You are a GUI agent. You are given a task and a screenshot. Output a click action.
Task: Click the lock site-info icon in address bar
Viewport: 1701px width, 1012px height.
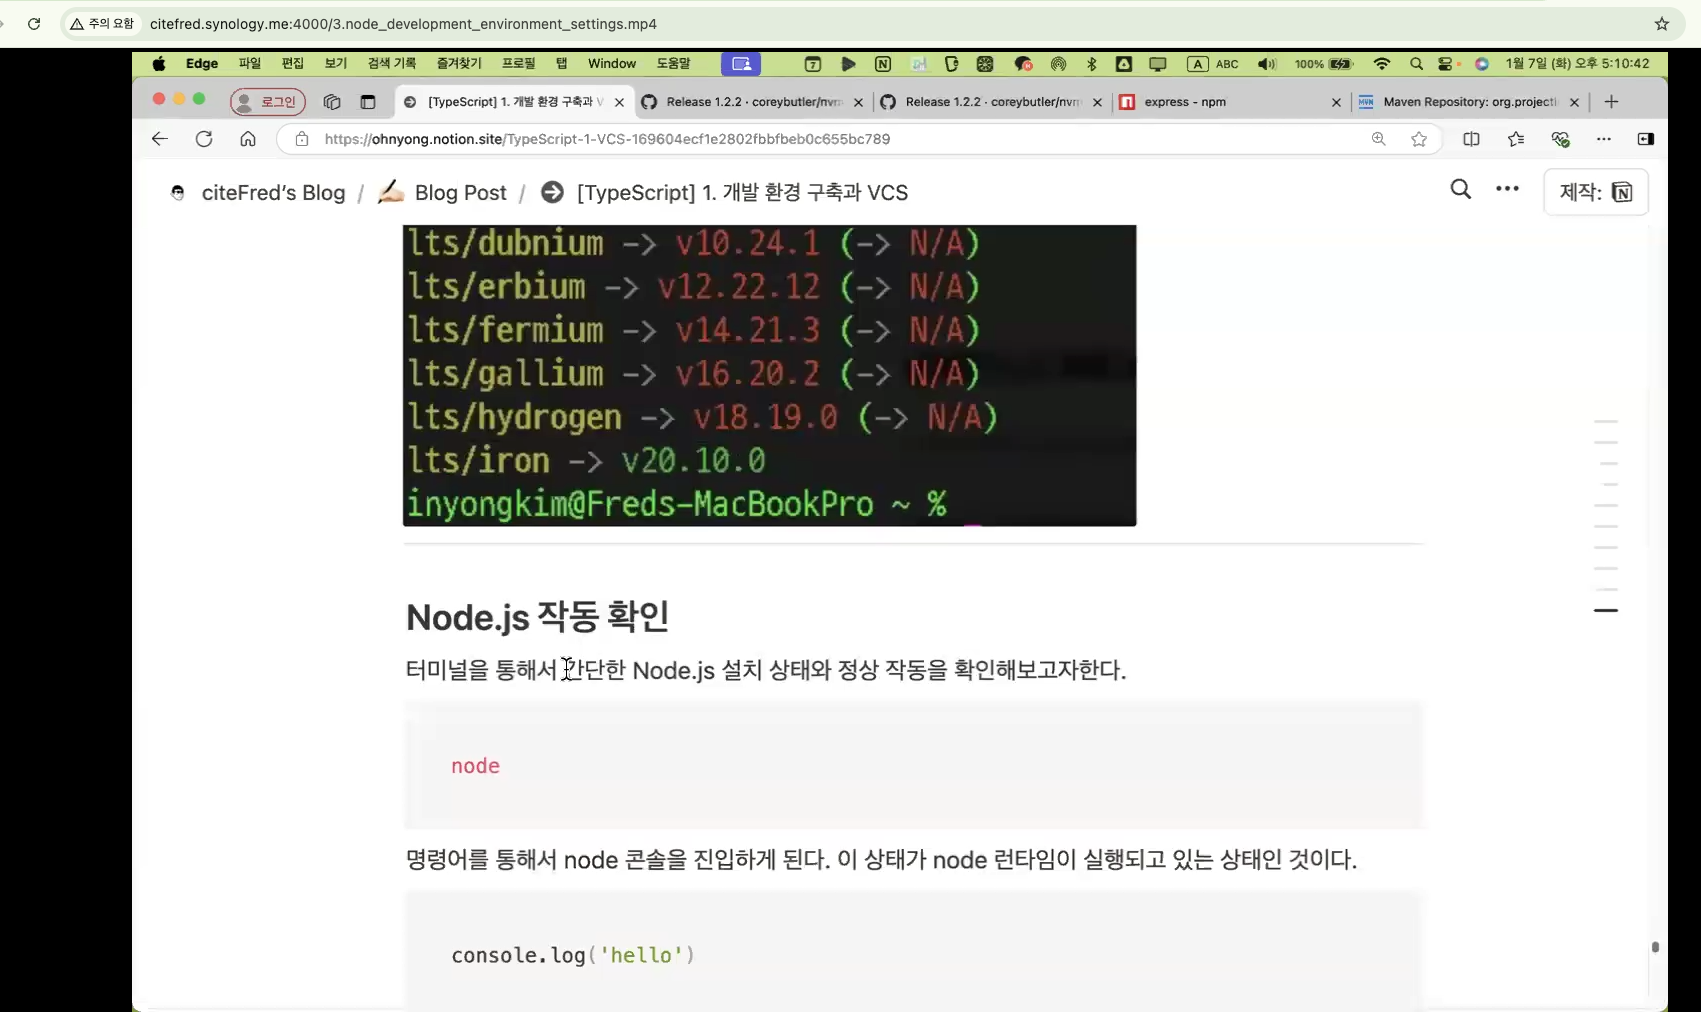(x=301, y=139)
